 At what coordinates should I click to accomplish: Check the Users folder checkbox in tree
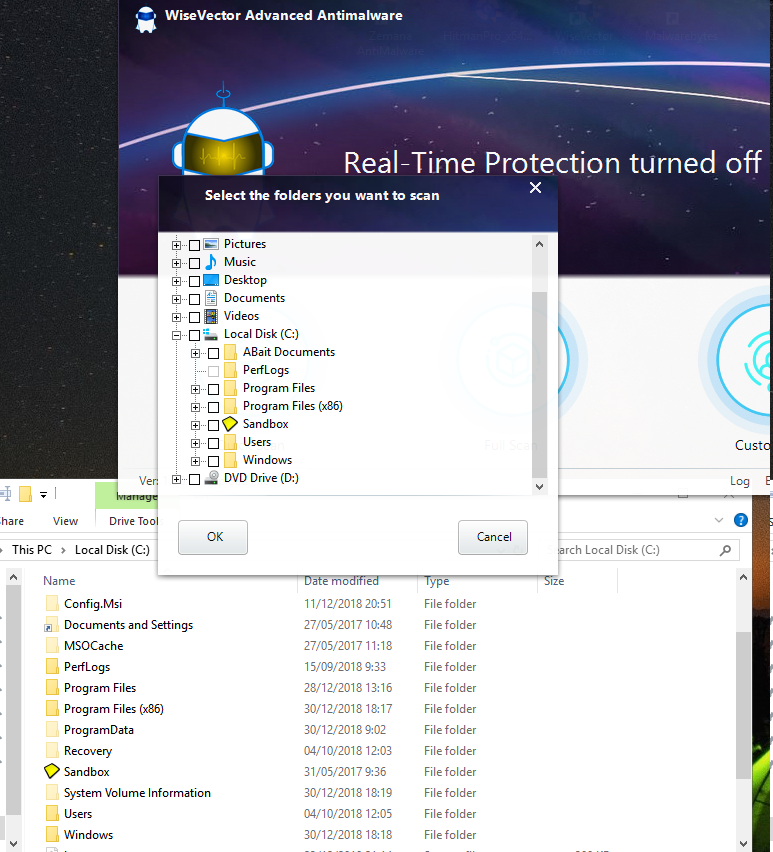213,443
